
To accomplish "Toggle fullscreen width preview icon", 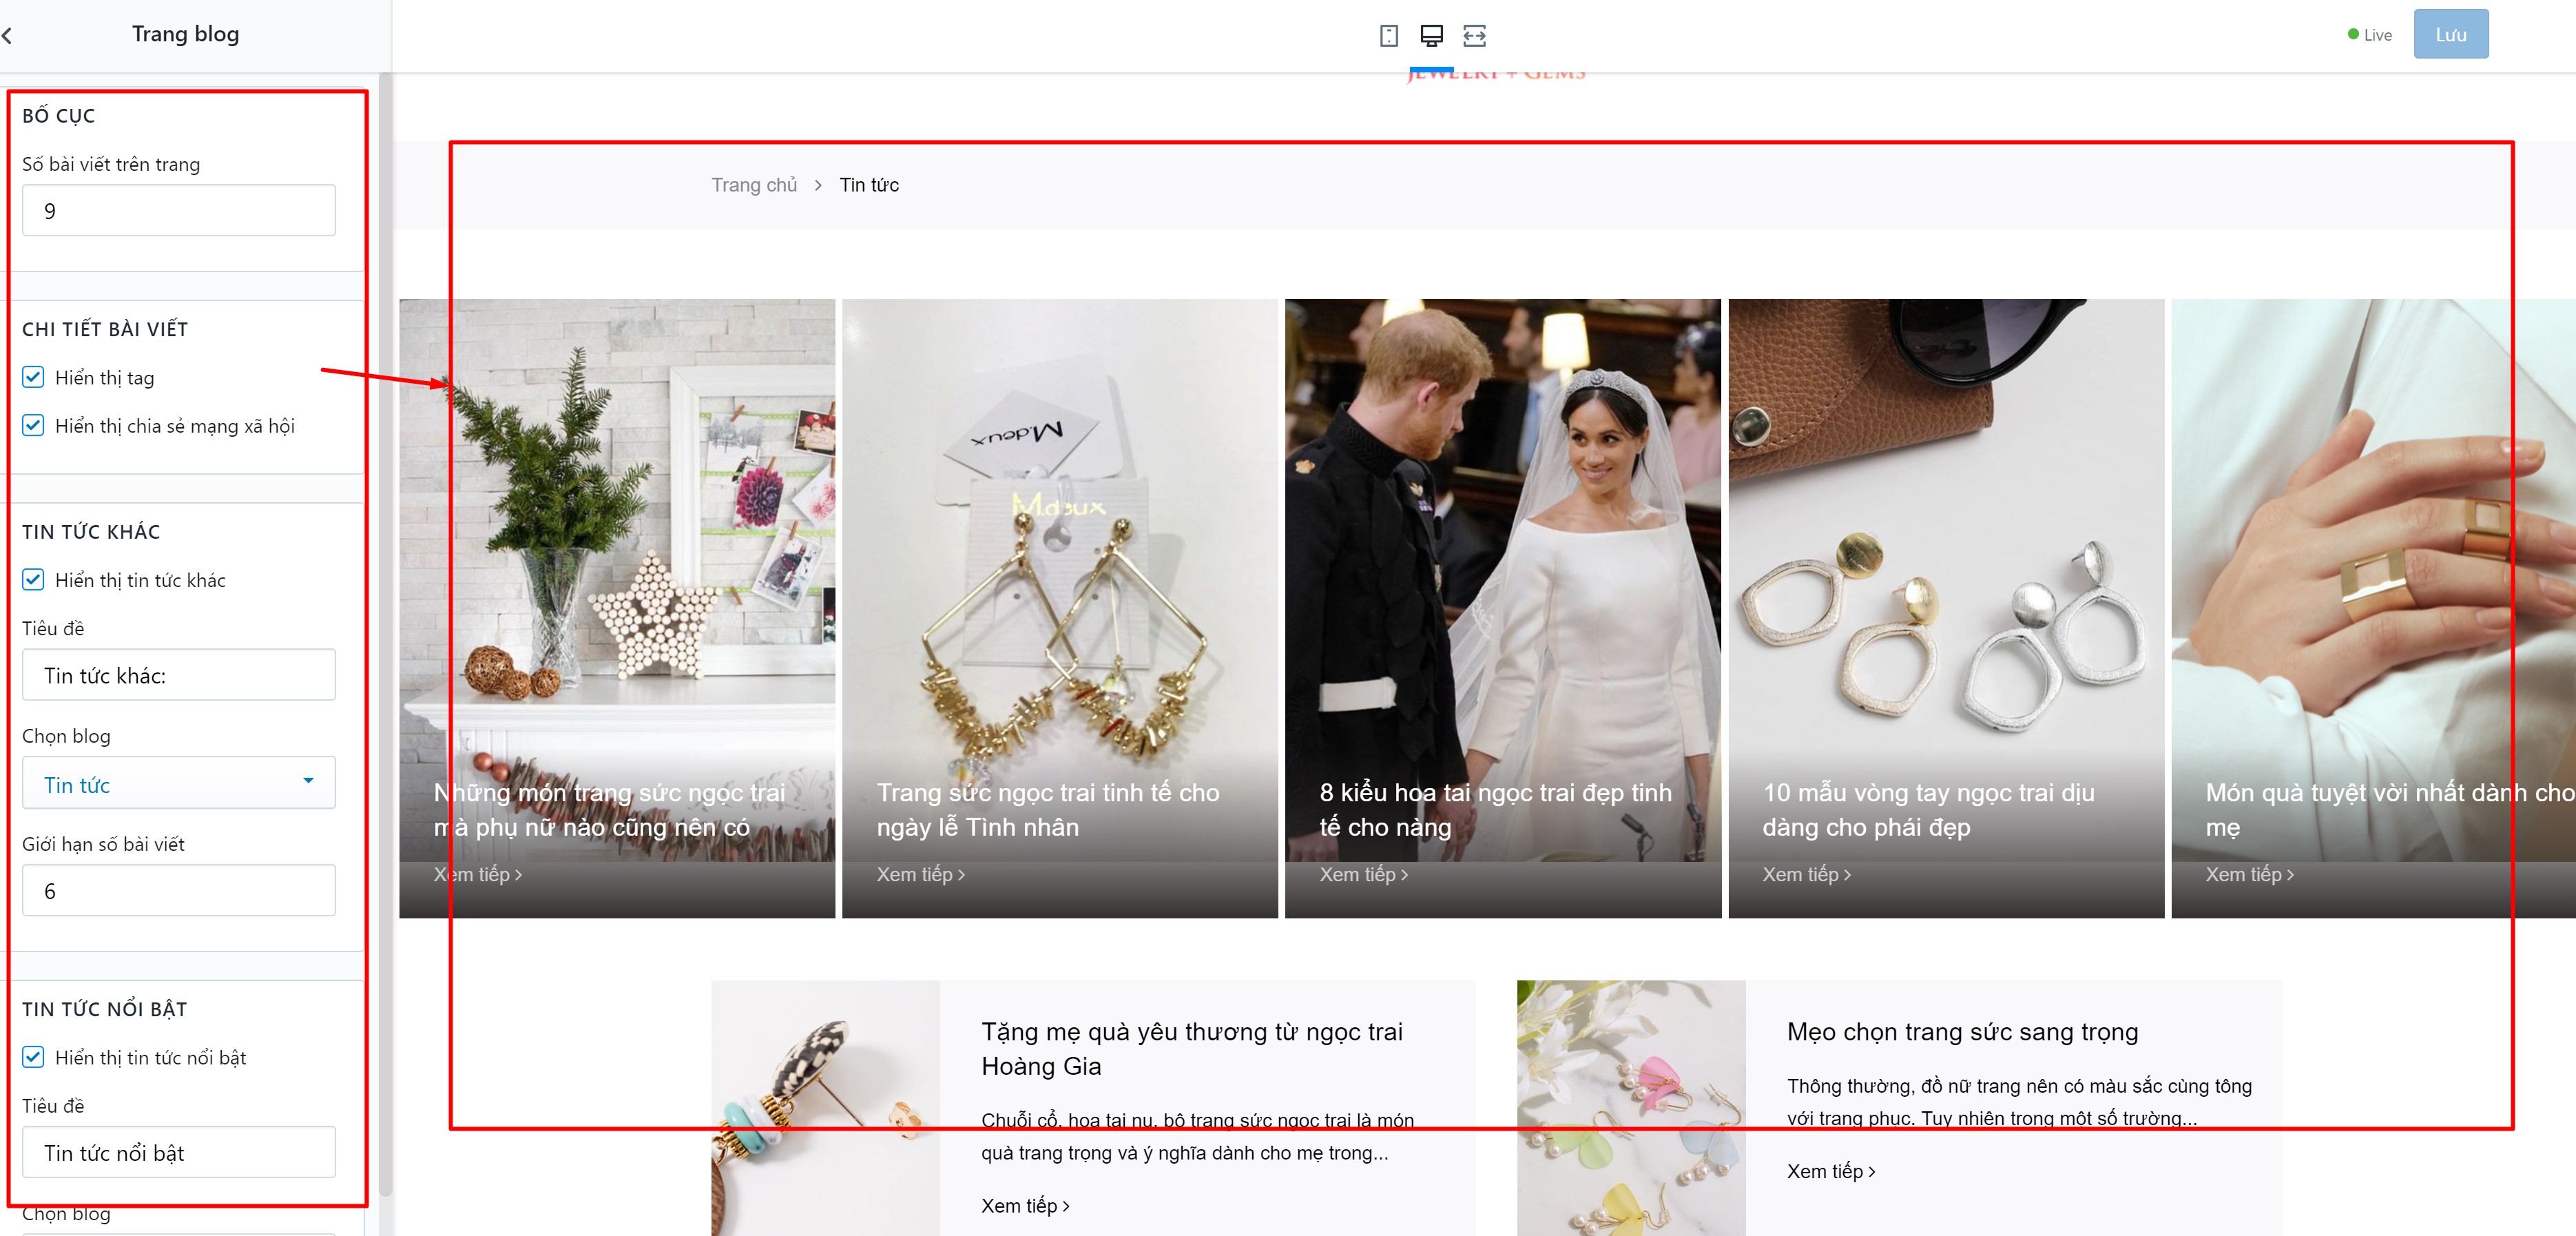I will (1474, 36).
